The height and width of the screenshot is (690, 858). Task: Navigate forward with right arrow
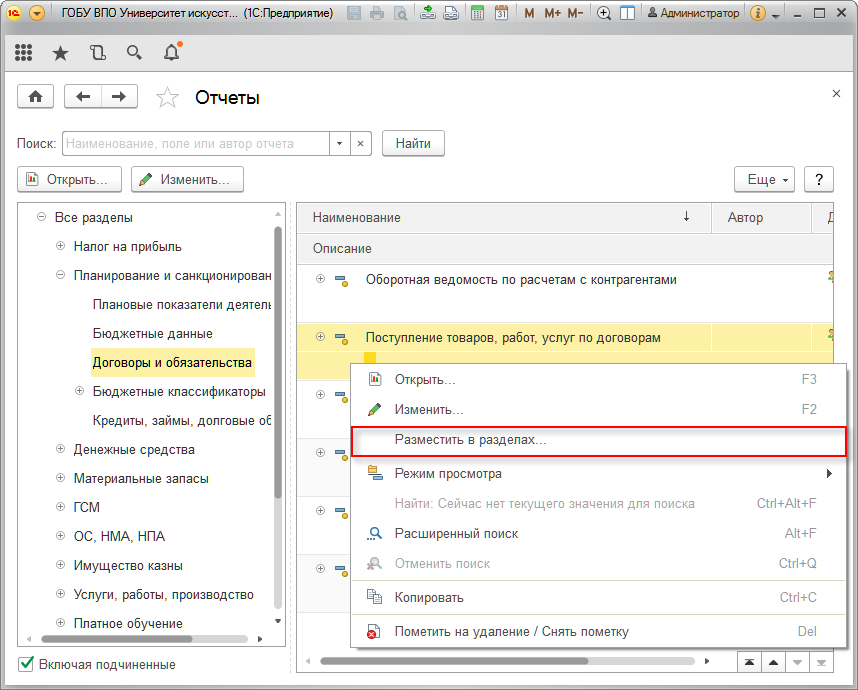[x=119, y=97]
